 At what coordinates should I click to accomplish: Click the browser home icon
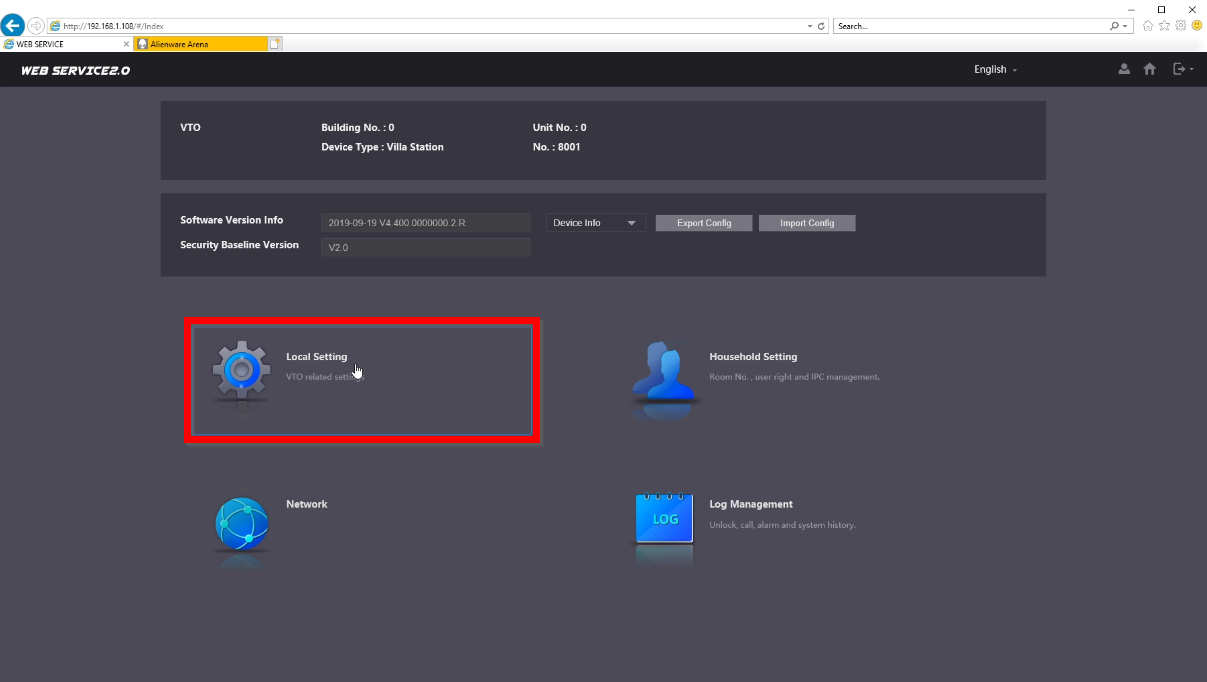click(1148, 25)
